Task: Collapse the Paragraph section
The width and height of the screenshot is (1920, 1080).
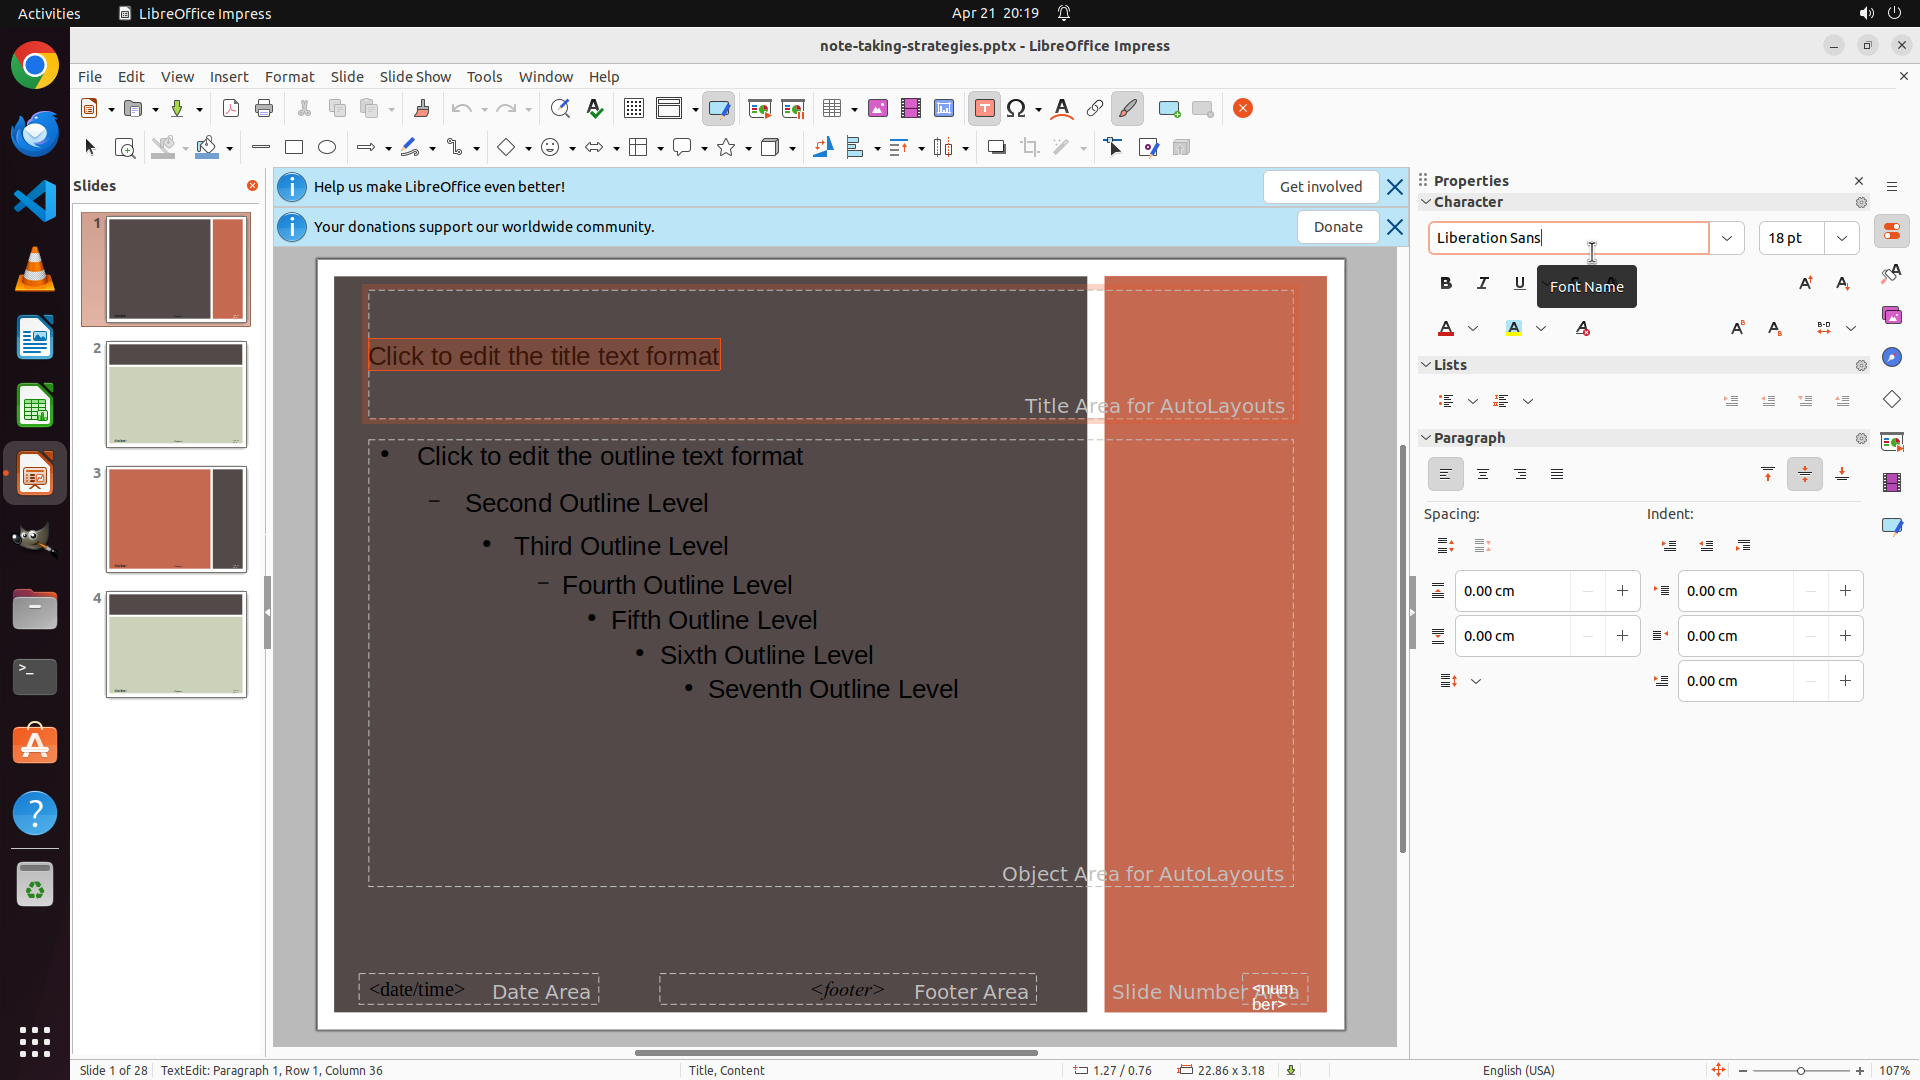Action: click(1427, 438)
